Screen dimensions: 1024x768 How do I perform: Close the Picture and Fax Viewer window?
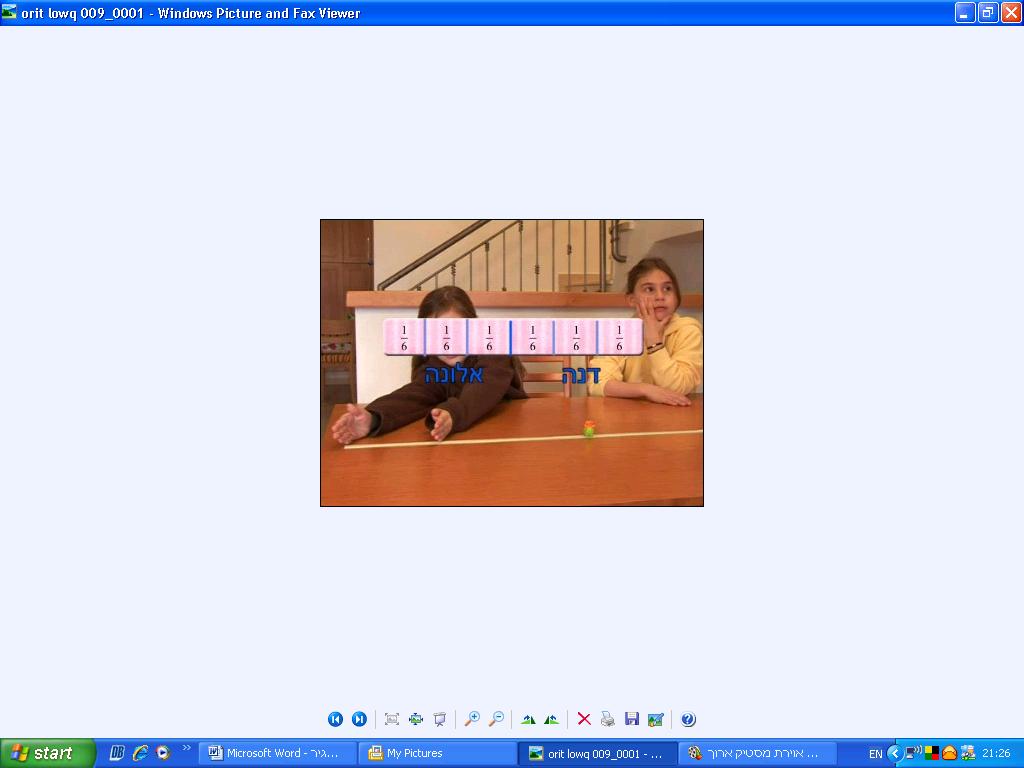click(x=1011, y=12)
